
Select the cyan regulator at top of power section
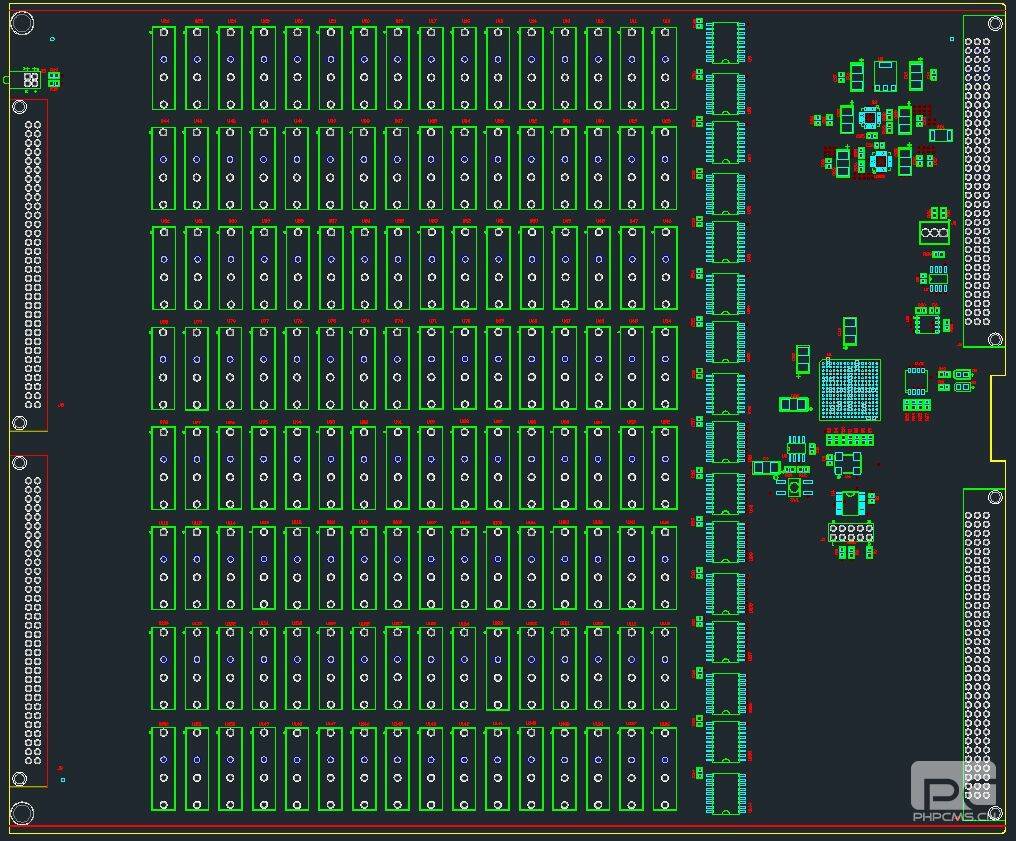pos(885,75)
